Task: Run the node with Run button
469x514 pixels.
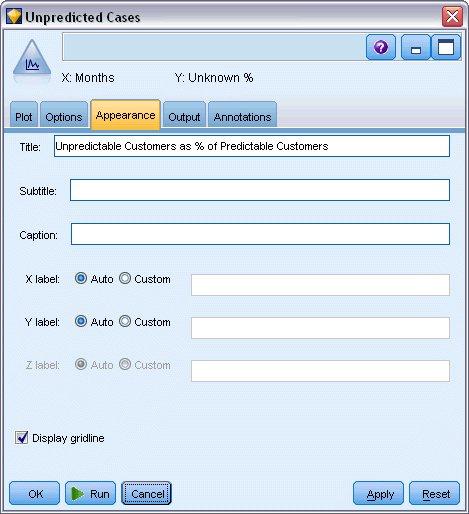Action: (90, 493)
